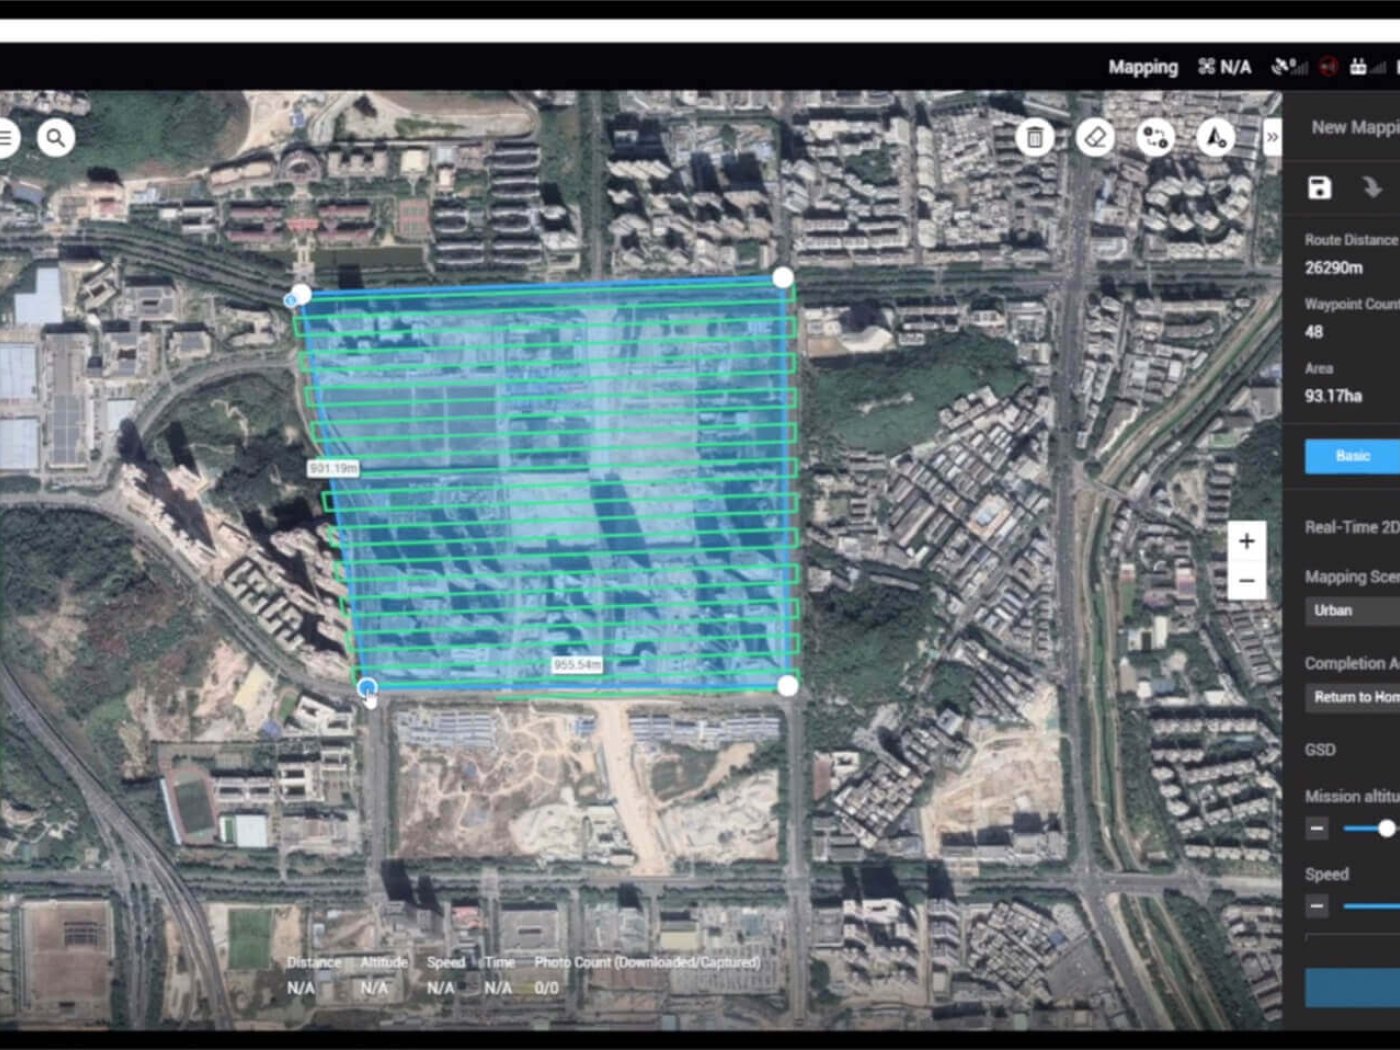
Task: Click the red muted status icon
Action: click(x=1328, y=67)
